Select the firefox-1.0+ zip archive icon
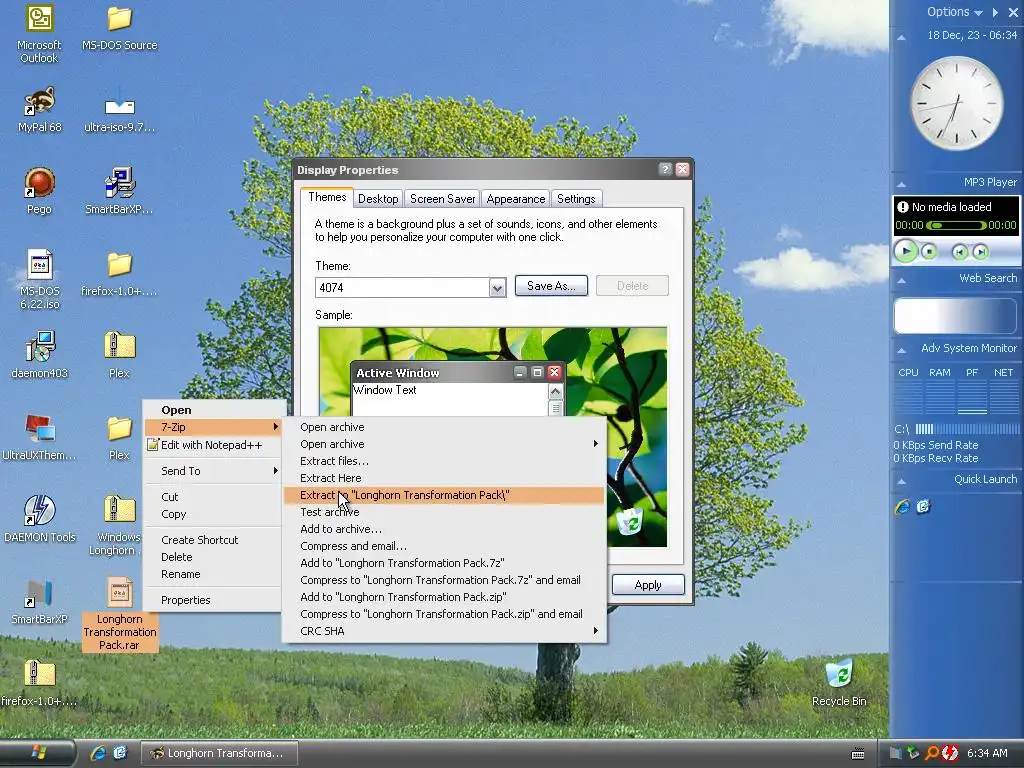Image resolution: width=1024 pixels, height=768 pixels. [39, 673]
